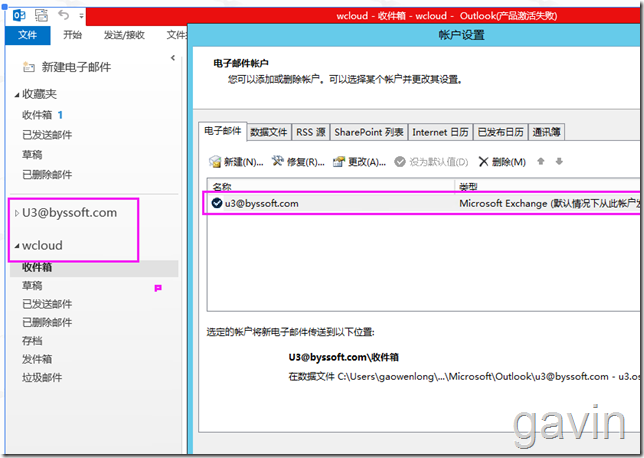Viewport: 644px width, 458px height.
Task: Collapse the wcloud mailbox tree
Action: pos(17,246)
